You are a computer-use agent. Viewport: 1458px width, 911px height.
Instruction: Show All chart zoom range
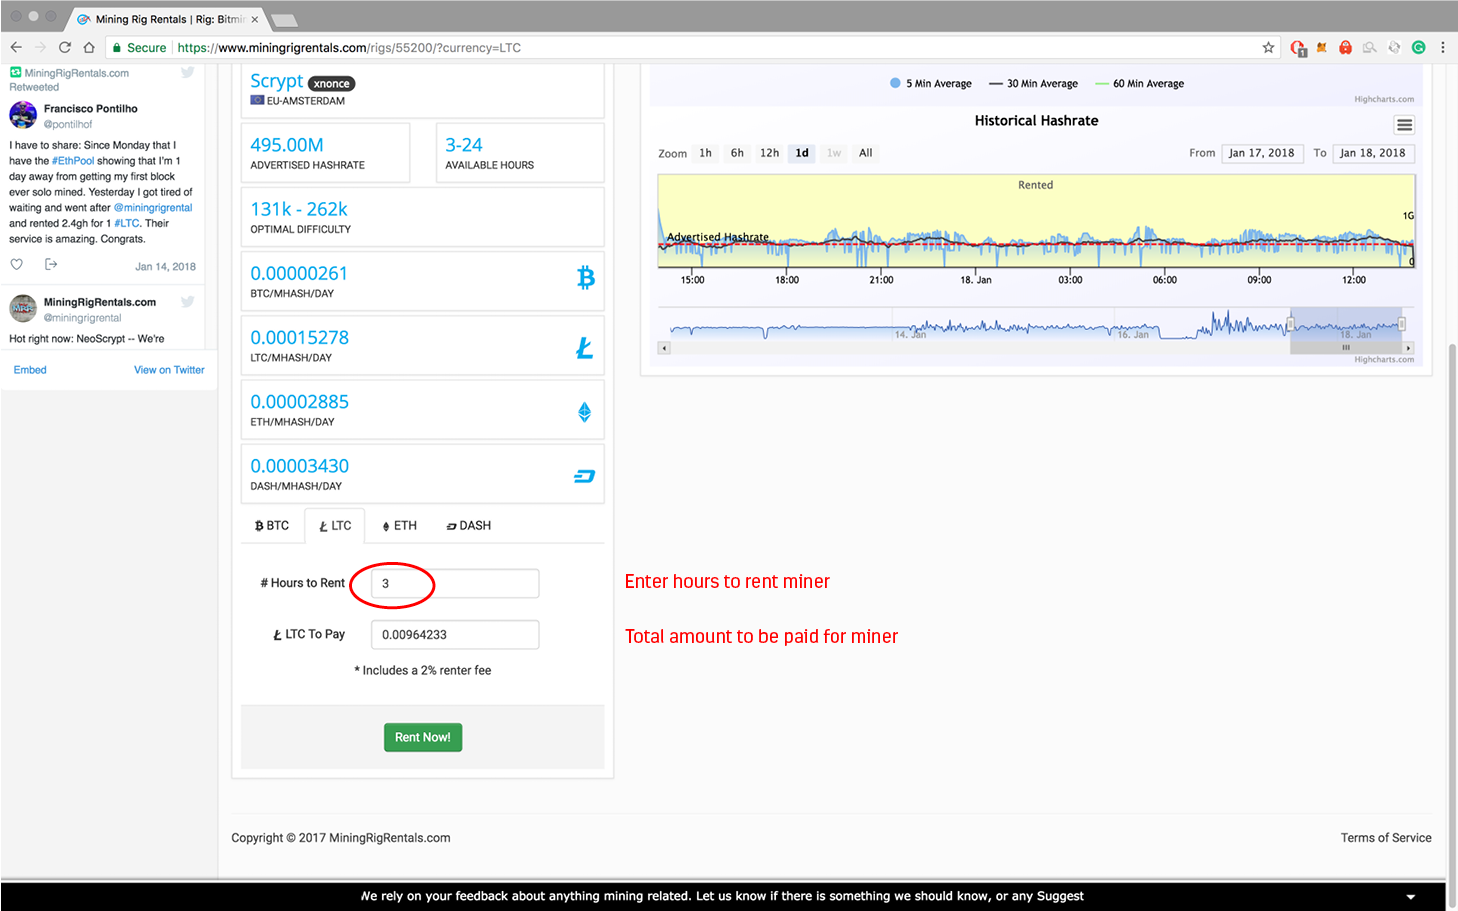click(x=865, y=153)
